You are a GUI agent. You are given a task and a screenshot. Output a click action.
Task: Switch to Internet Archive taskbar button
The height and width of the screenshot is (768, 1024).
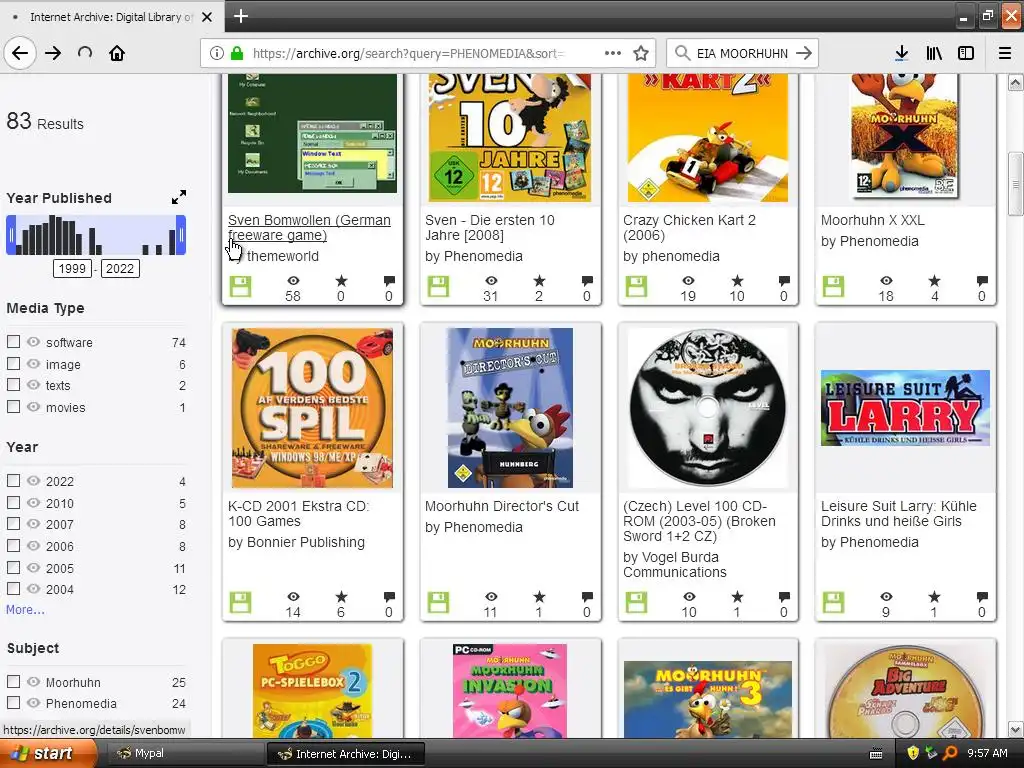coord(346,754)
